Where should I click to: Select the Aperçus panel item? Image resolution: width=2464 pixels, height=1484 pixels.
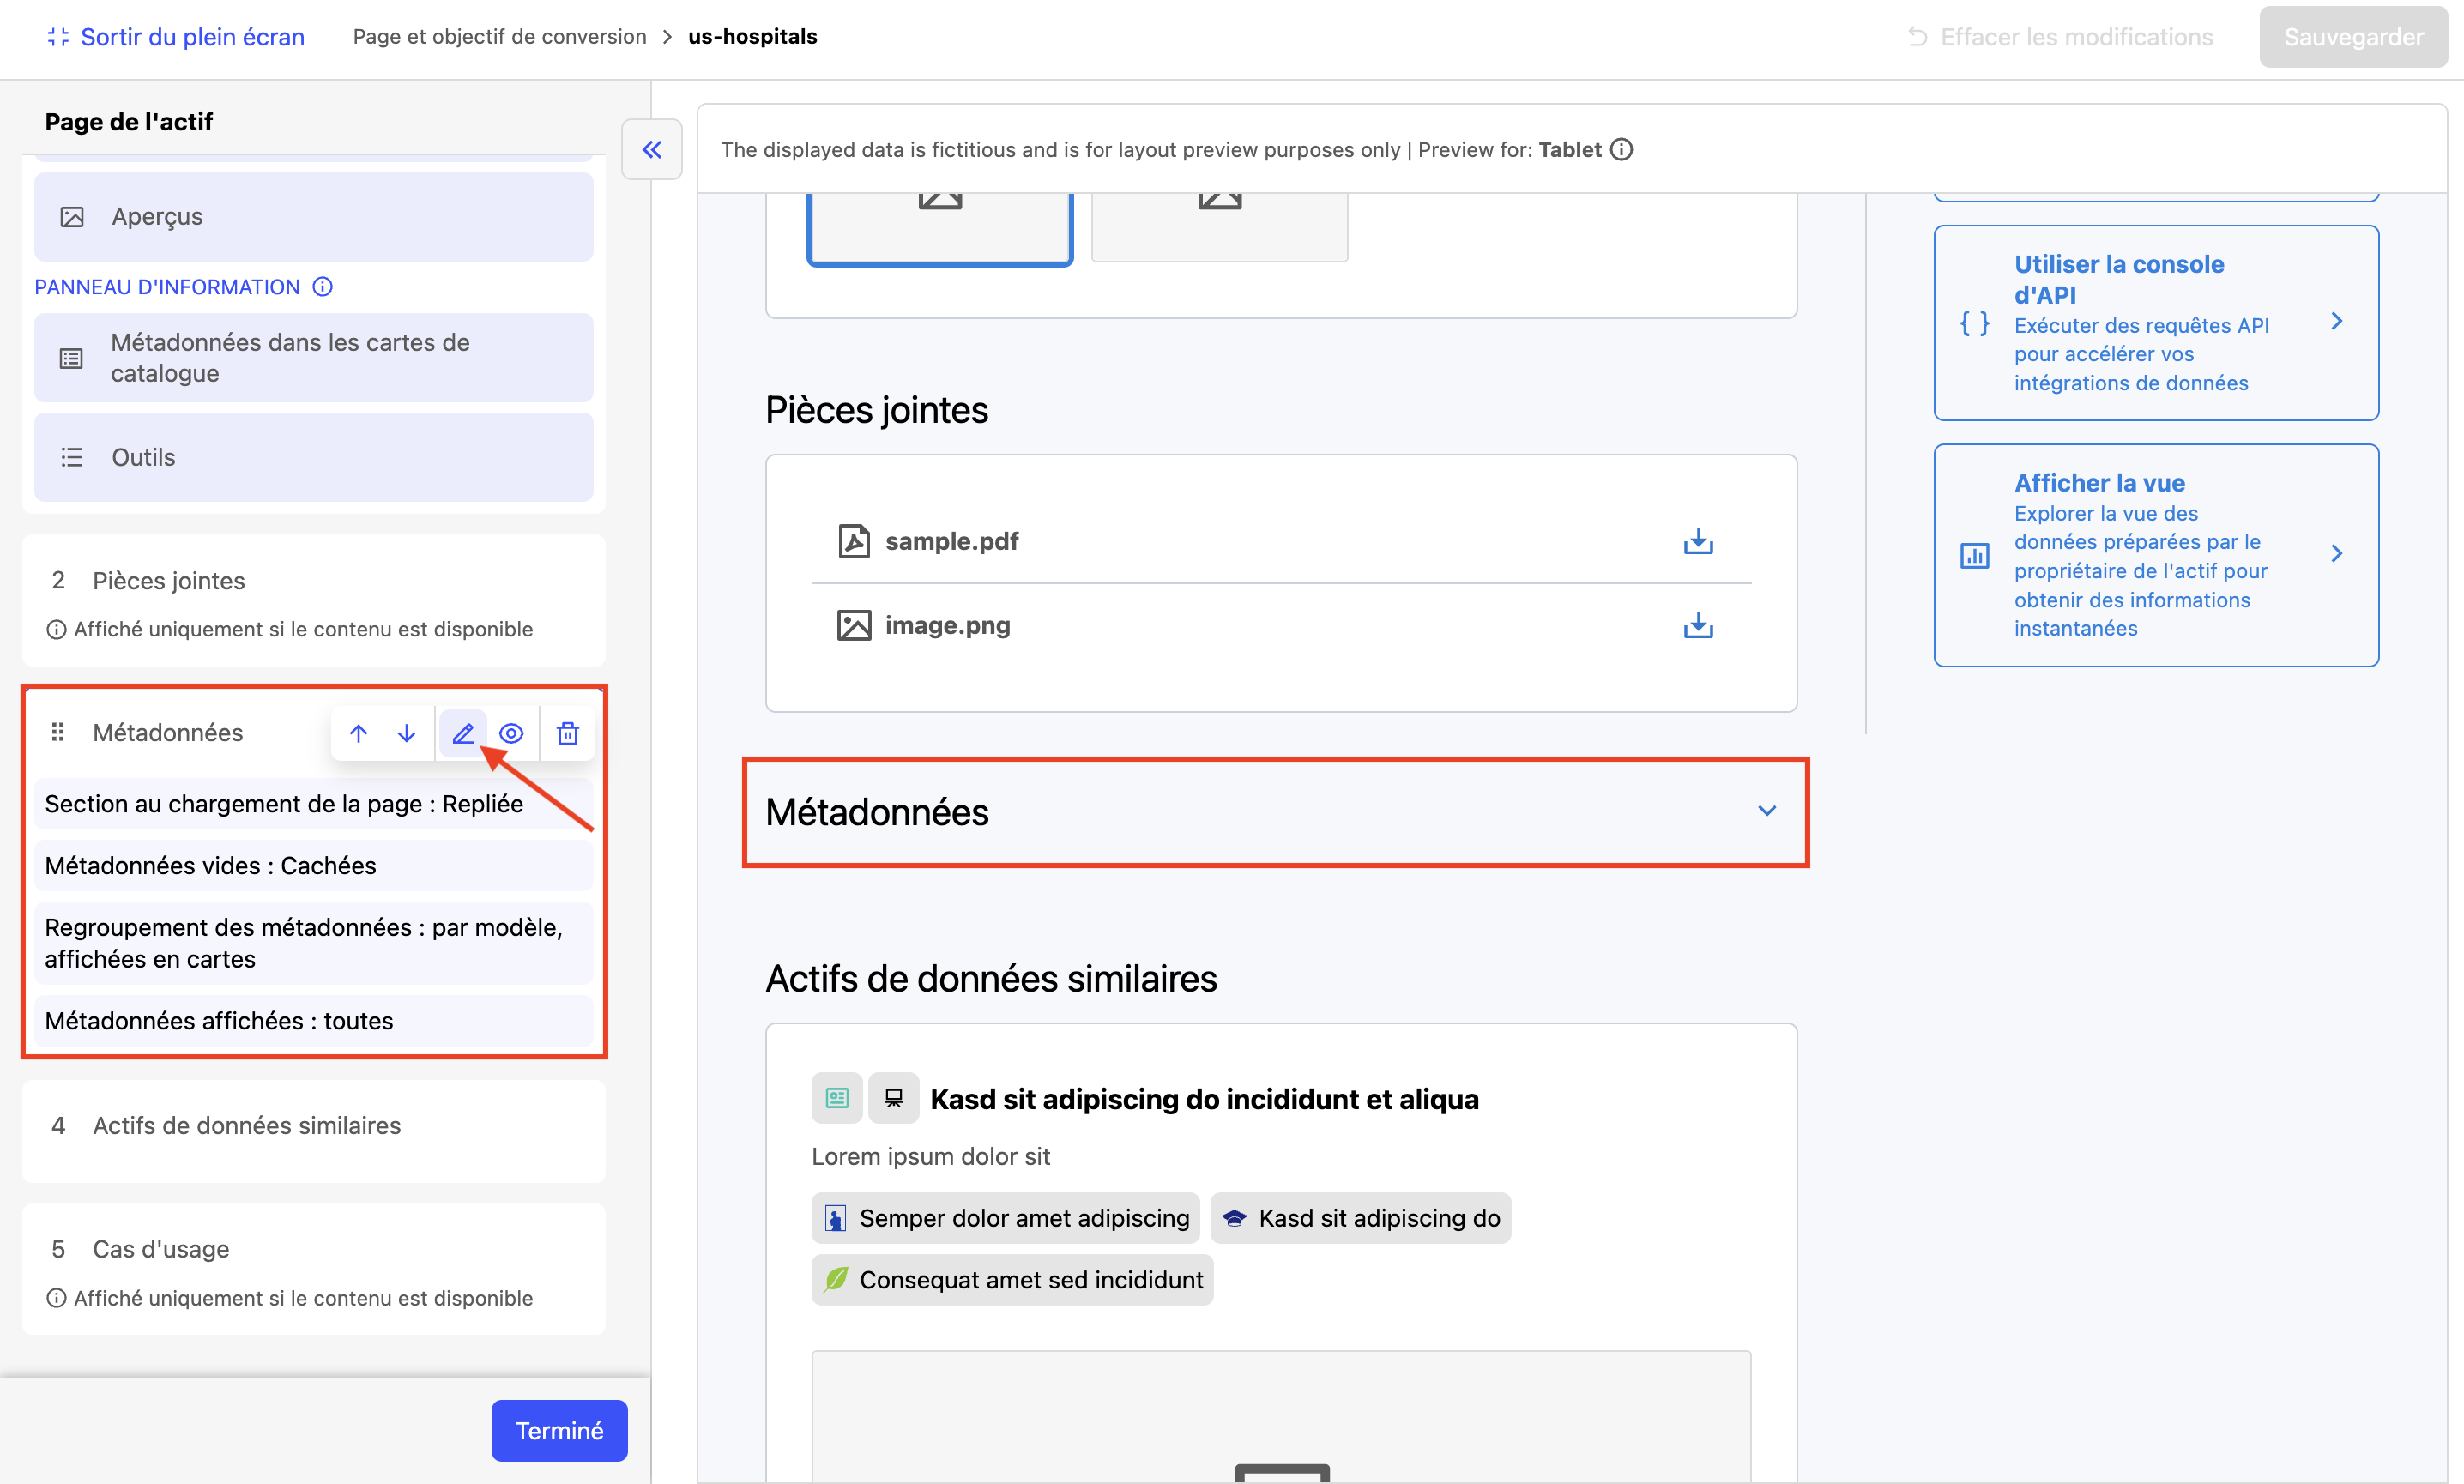click(313, 217)
